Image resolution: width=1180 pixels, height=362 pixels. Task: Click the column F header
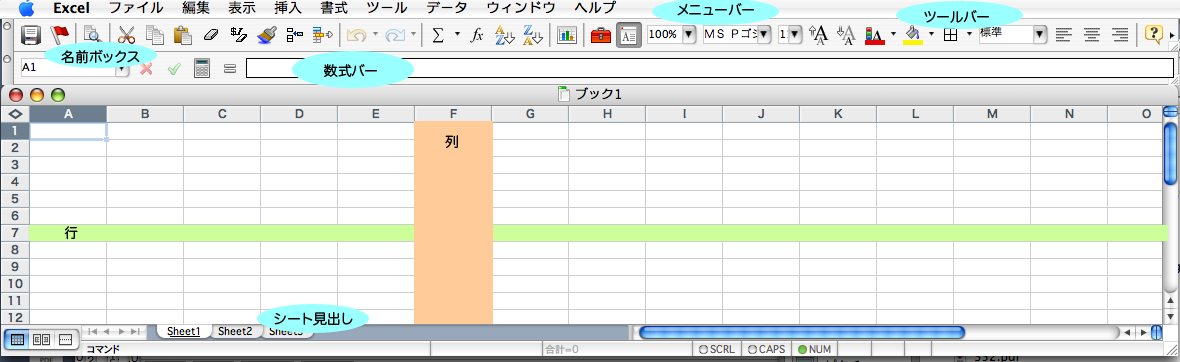453,114
